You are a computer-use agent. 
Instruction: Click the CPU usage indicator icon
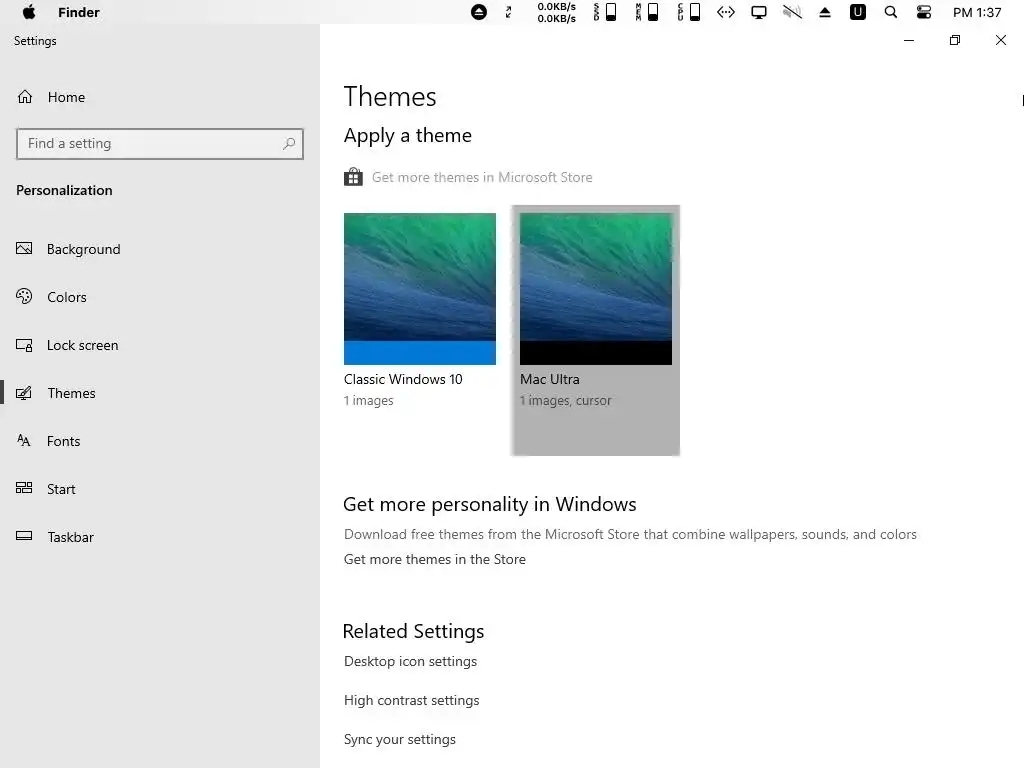pos(688,12)
